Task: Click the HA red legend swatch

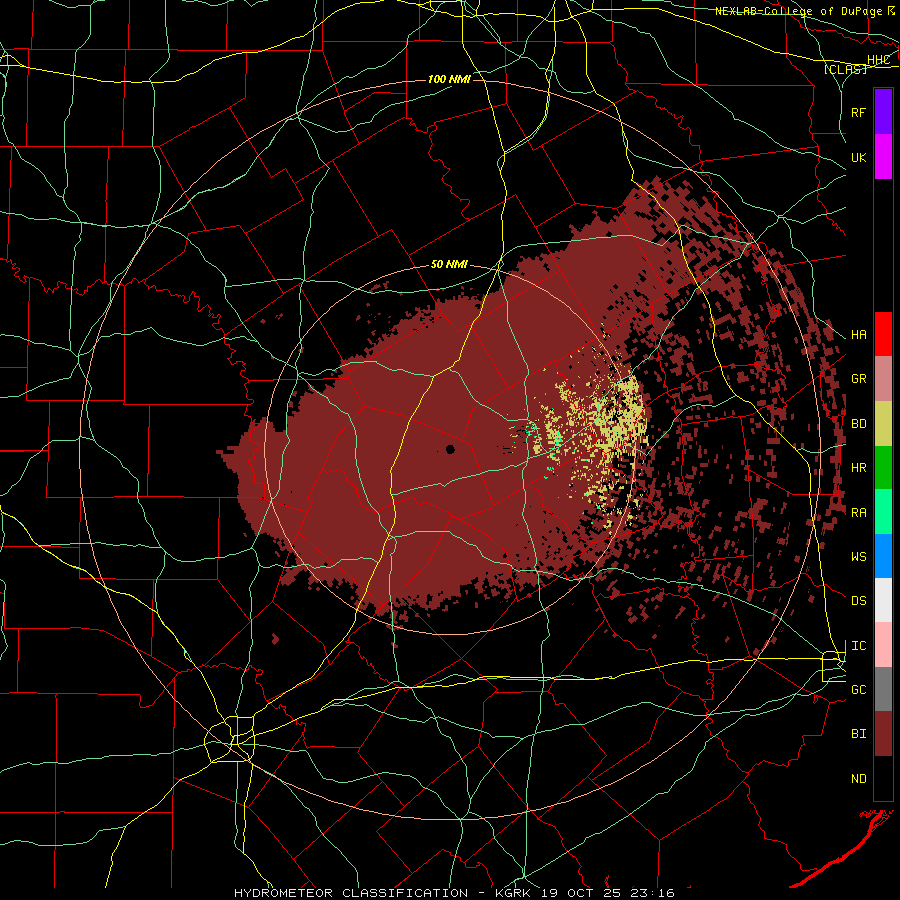Action: [x=883, y=334]
